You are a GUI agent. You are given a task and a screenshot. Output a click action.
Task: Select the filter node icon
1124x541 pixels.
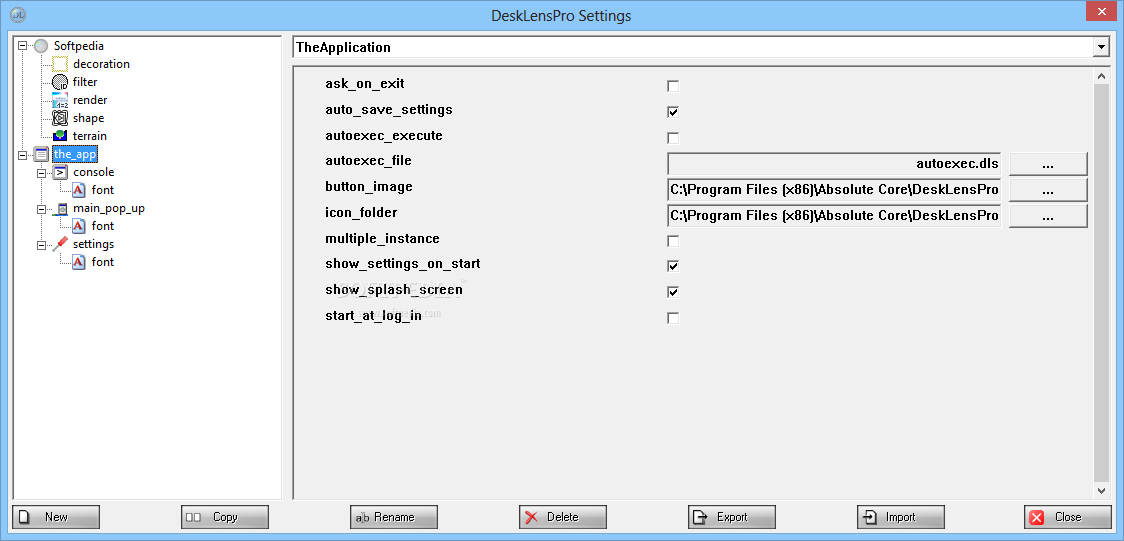[60, 82]
